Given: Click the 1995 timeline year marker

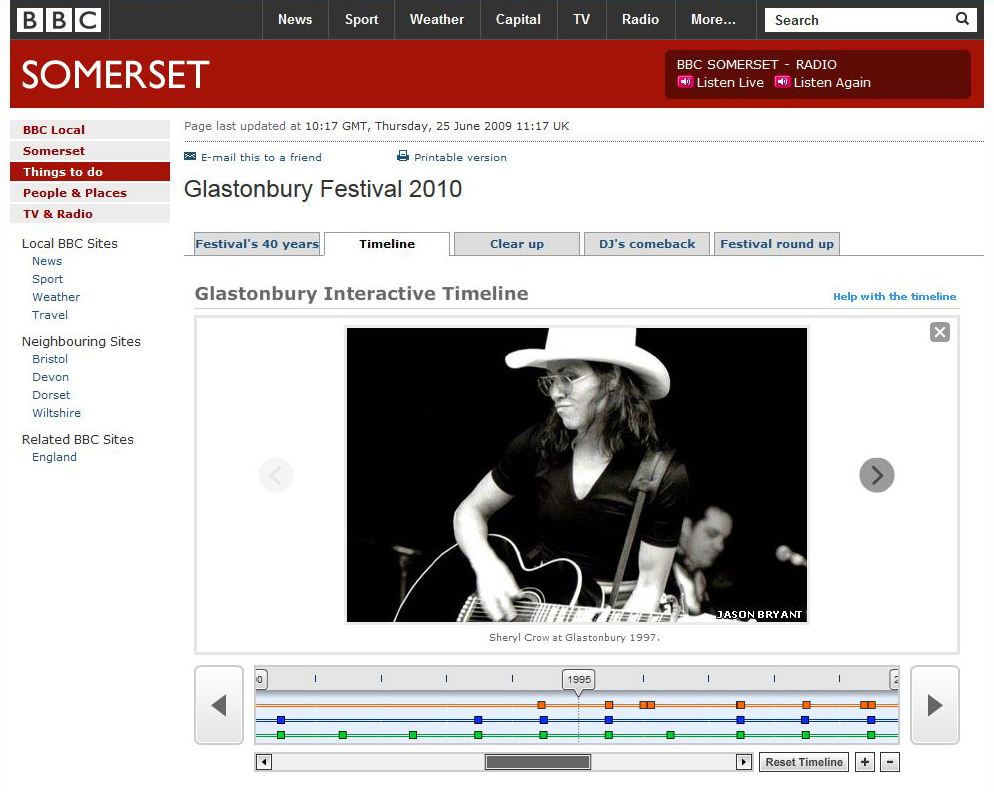Looking at the screenshot, I should pyautogui.click(x=579, y=679).
